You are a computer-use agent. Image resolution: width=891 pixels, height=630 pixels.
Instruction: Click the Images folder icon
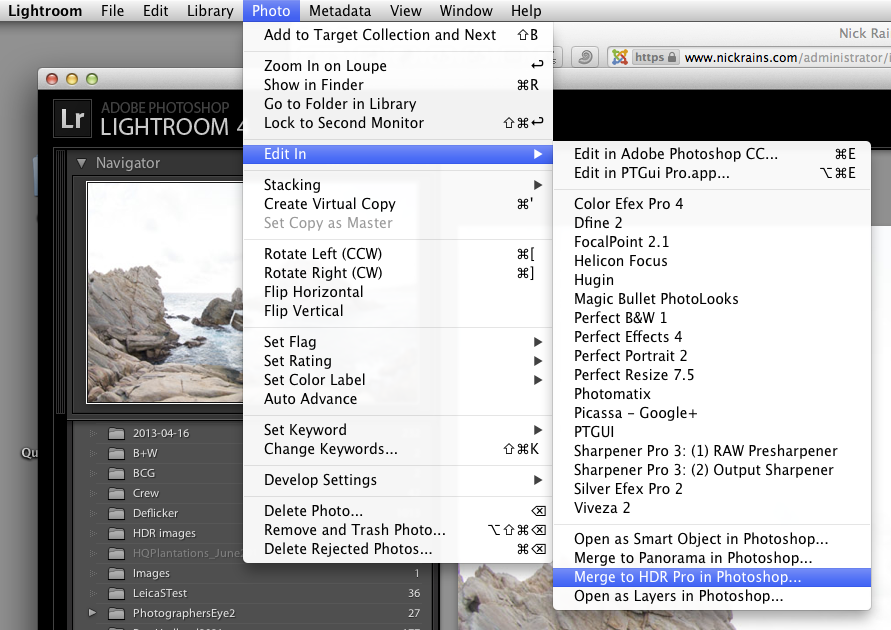(116, 574)
